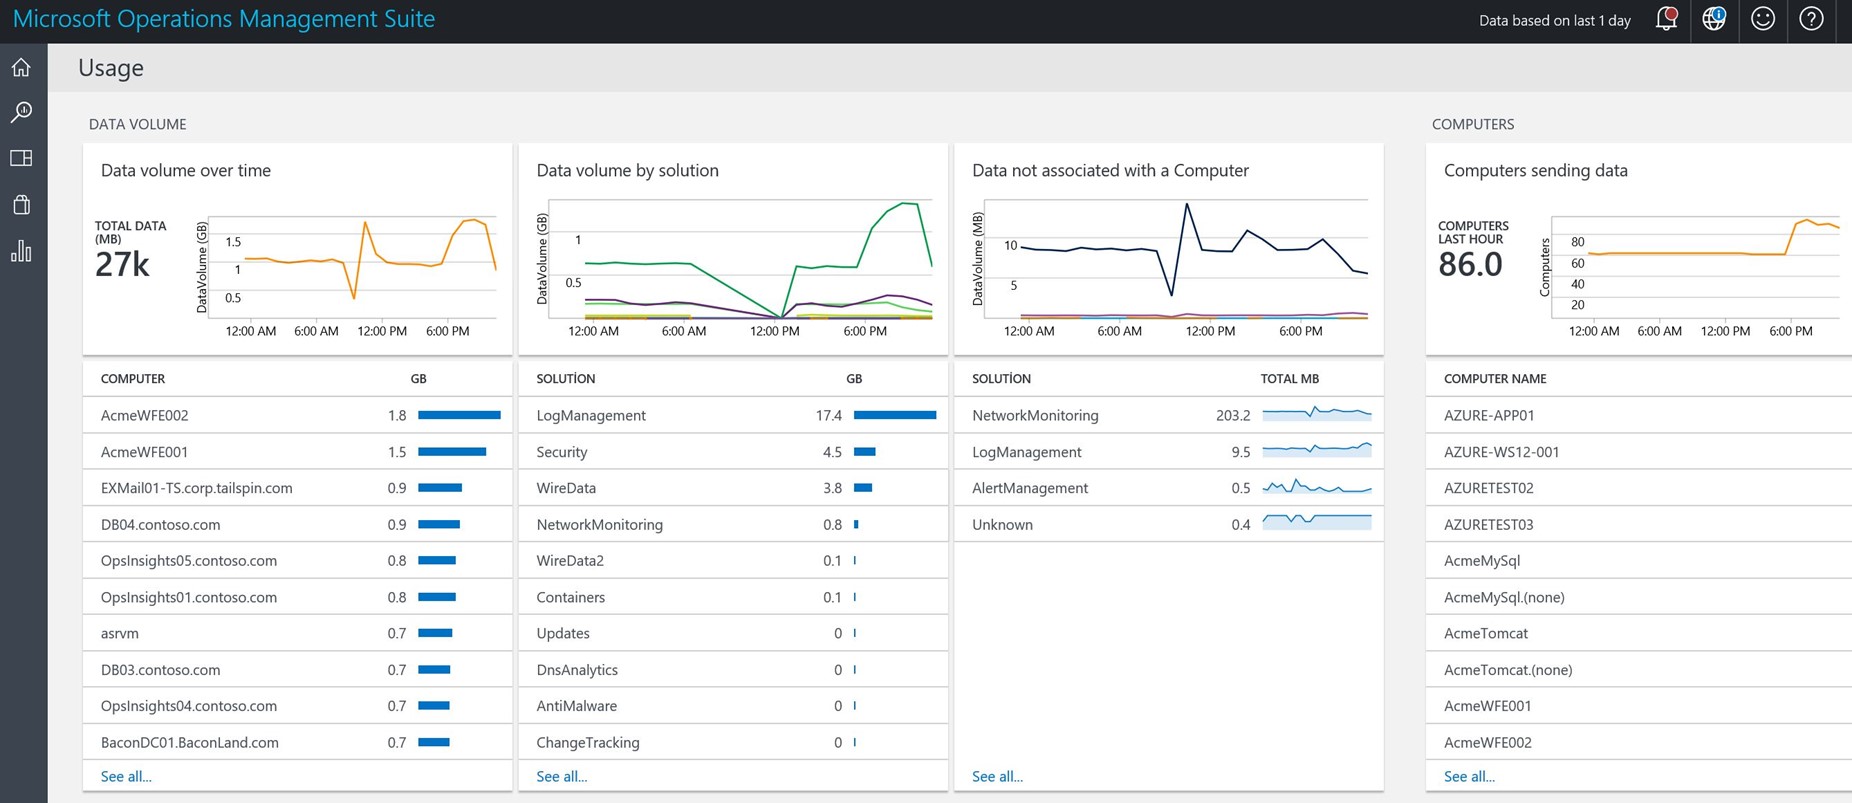Open notifications bell icon
The height and width of the screenshot is (803, 1852).
pos(1666,19)
